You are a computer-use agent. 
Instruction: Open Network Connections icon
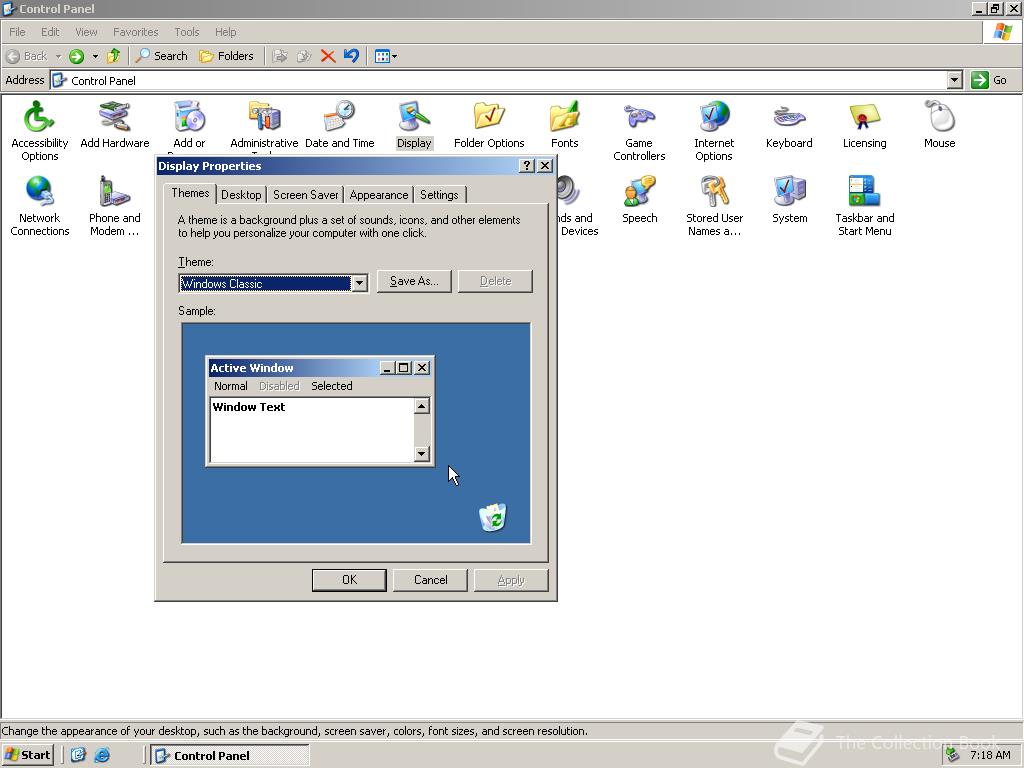39,205
